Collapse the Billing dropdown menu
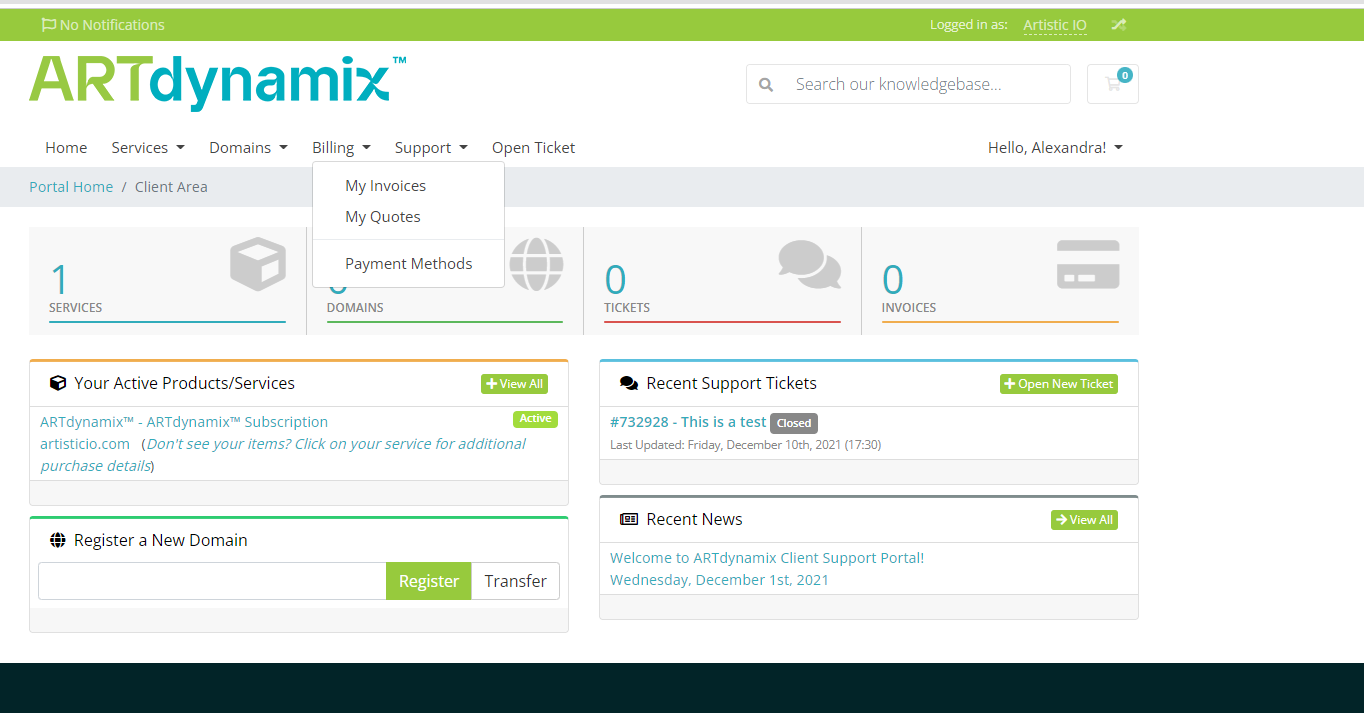Screen dimensions: 1364x713 (341, 148)
